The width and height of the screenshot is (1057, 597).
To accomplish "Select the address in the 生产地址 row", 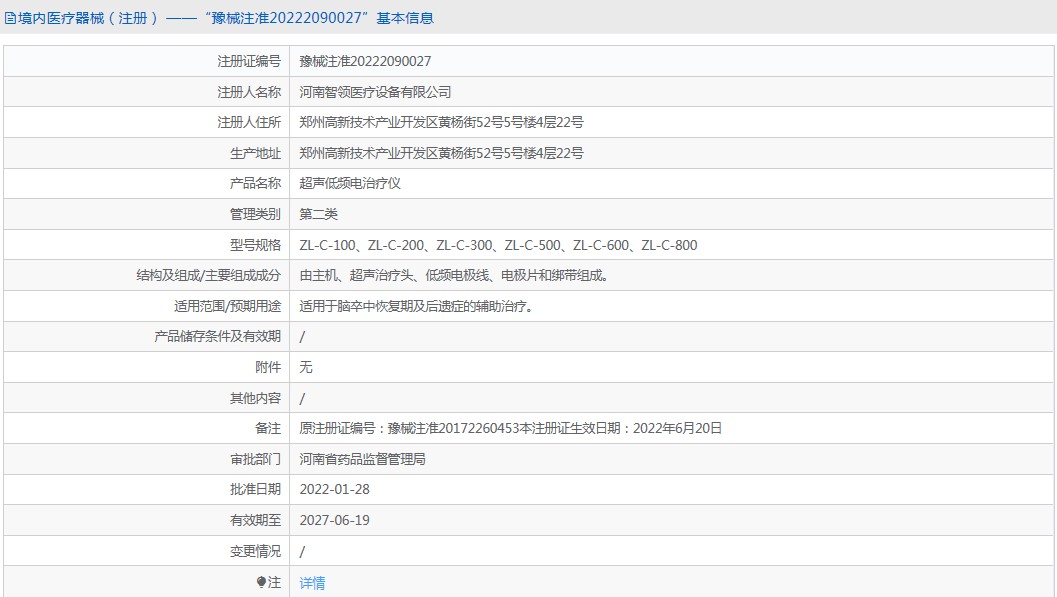I will tap(442, 153).
